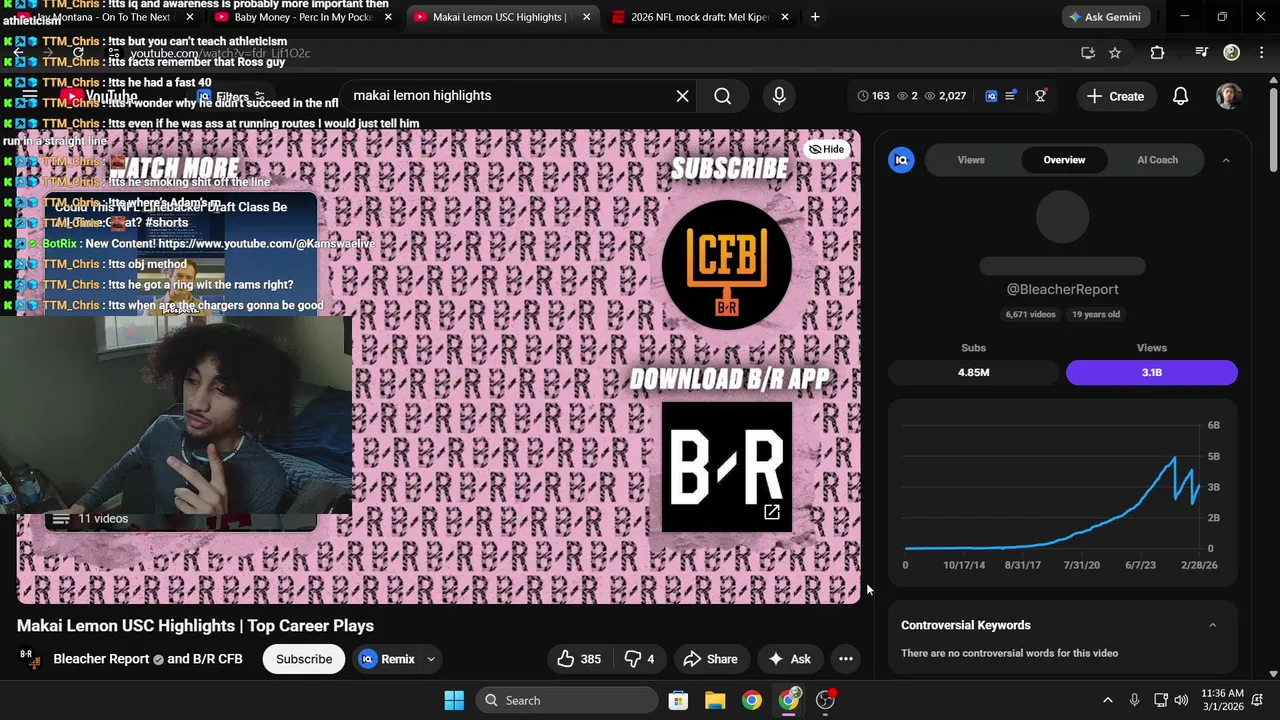This screenshot has height=720, width=1280.
Task: Click the vidIQ panel vertical scrollbar
Action: [x=1273, y=128]
